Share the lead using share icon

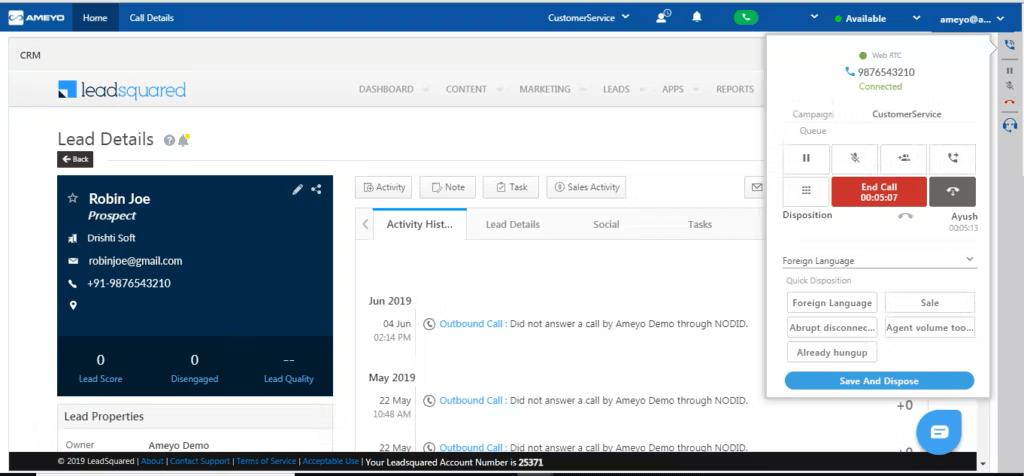click(x=316, y=189)
